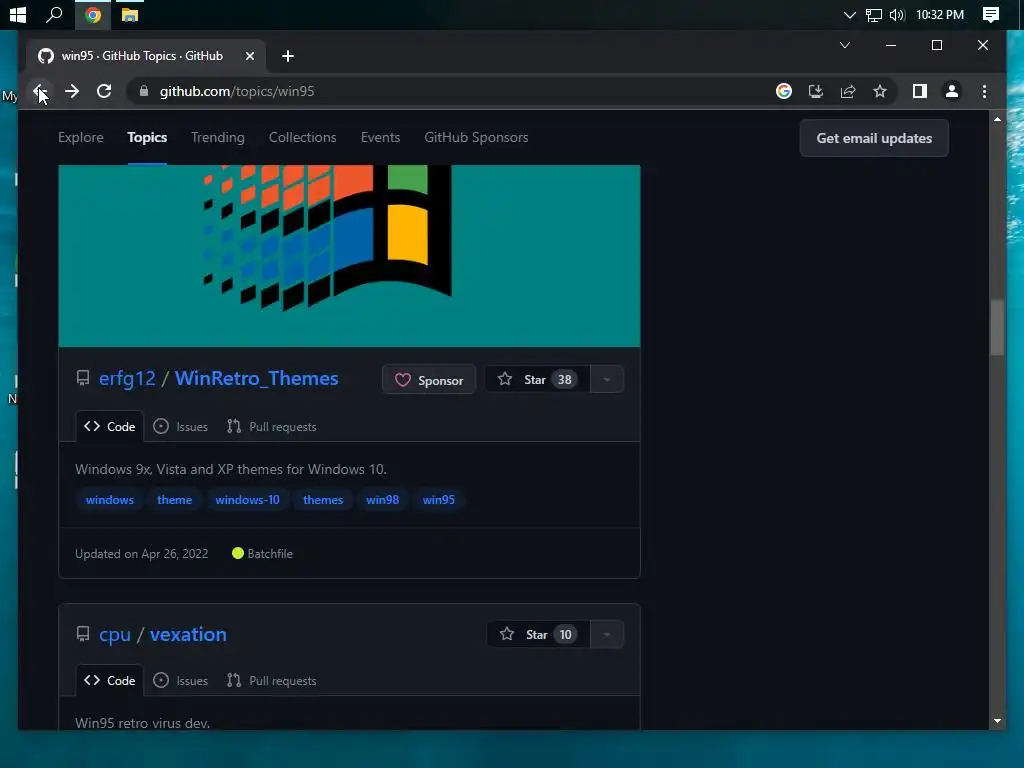
Task: Click the windows topic tag
Action: (109, 500)
